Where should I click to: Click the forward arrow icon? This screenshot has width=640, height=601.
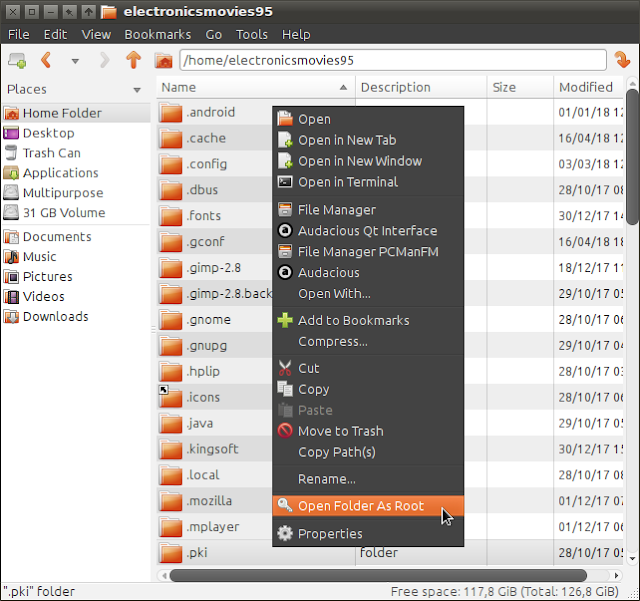(104, 60)
